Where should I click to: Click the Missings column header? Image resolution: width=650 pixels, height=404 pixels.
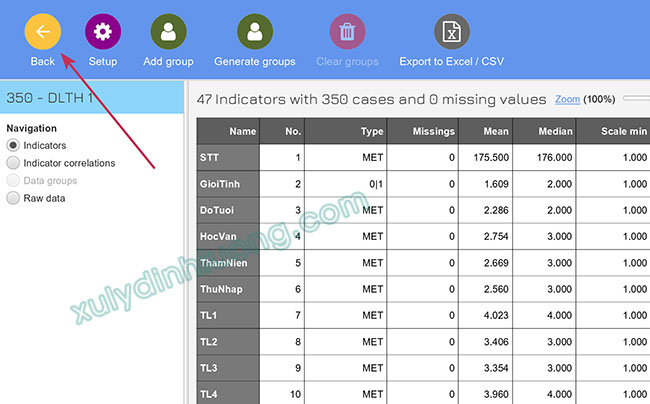point(426,131)
